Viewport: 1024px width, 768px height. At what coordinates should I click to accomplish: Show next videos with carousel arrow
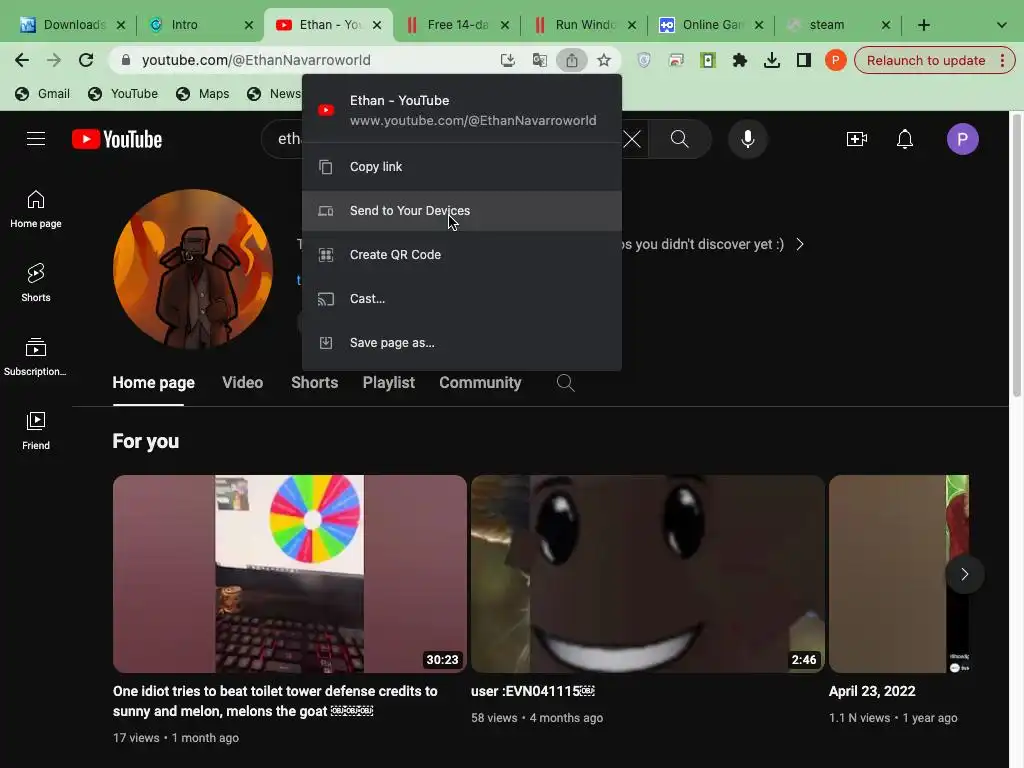[x=965, y=574]
